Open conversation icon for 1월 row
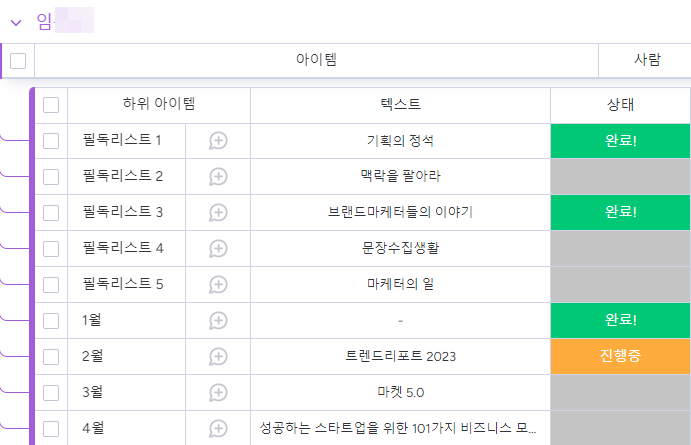 [218, 321]
